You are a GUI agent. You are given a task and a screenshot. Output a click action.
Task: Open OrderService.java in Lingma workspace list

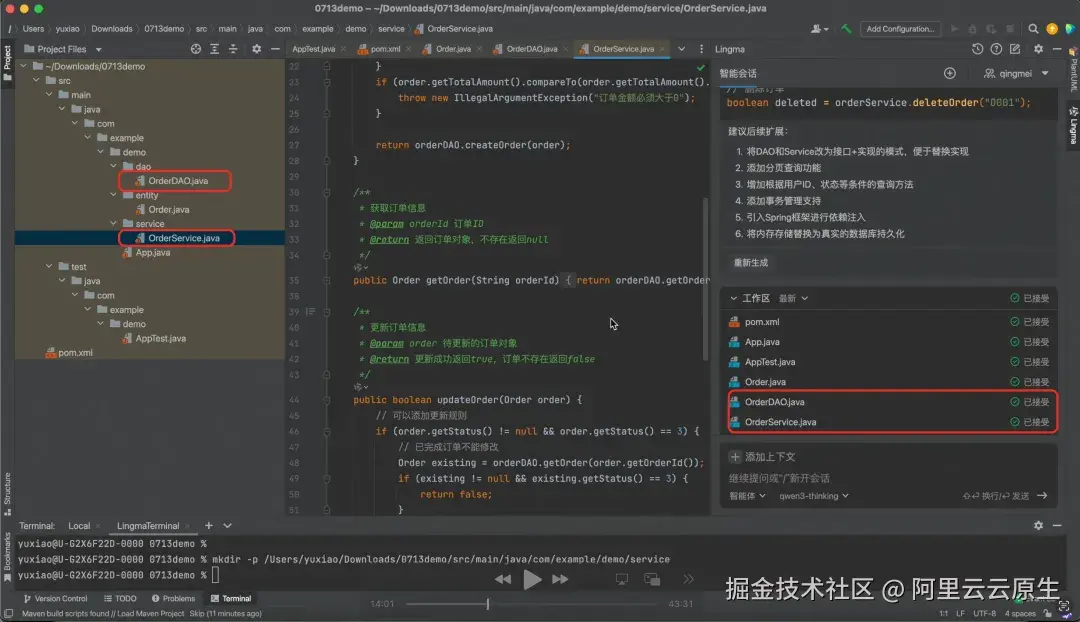pyautogui.click(x=780, y=422)
